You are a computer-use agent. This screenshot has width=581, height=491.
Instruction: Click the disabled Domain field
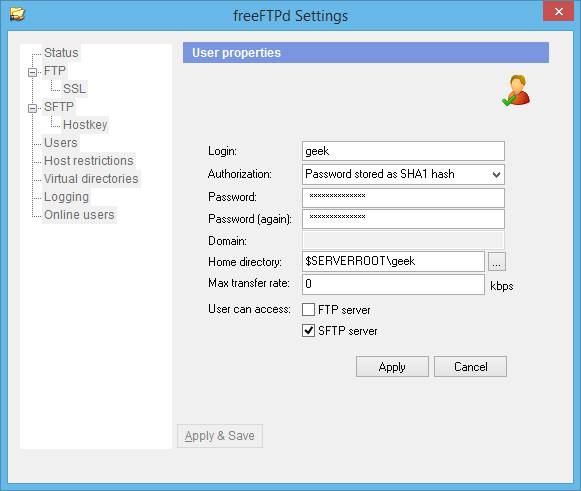403,240
